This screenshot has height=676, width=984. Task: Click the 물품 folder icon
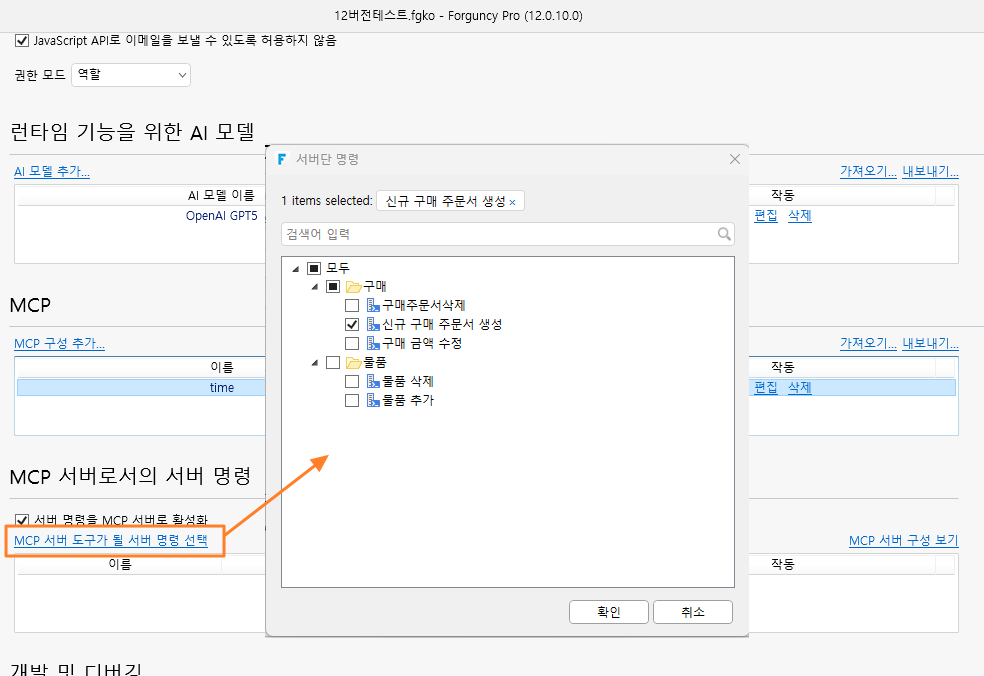point(354,363)
